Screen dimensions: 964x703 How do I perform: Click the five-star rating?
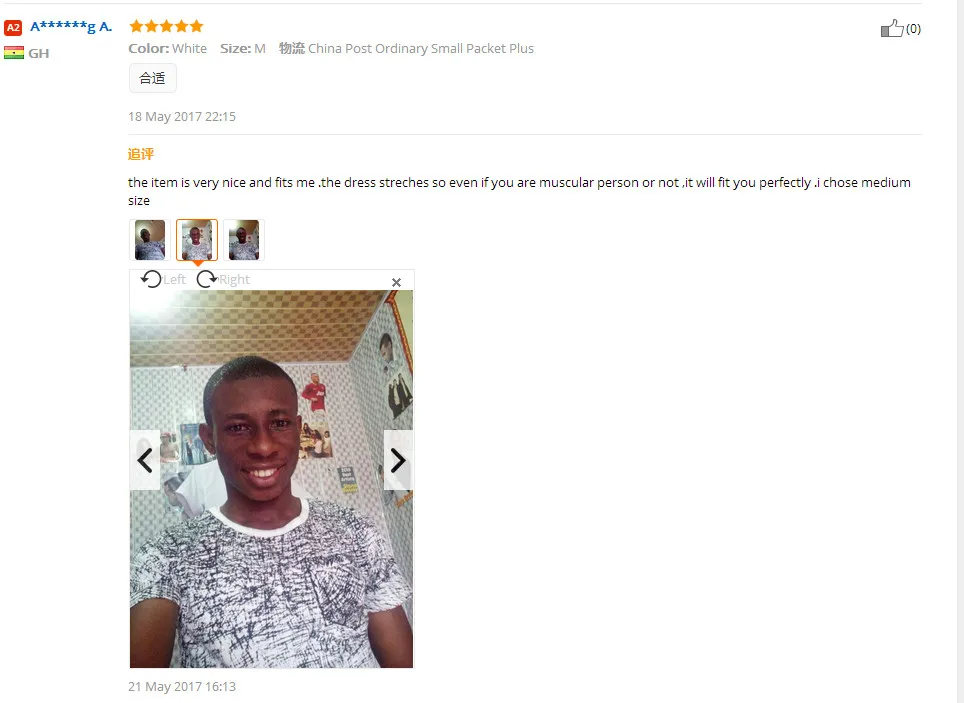pyautogui.click(x=166, y=26)
